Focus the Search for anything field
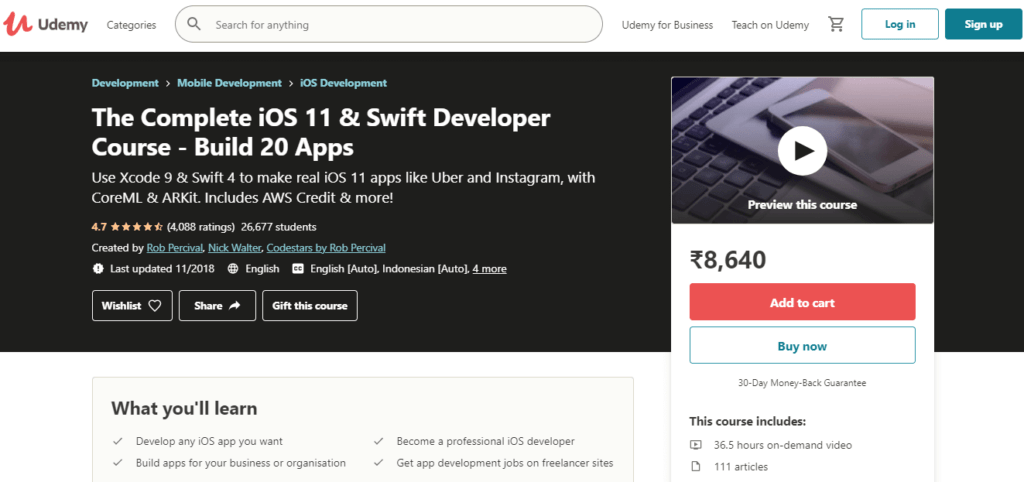This screenshot has width=1024, height=482. (x=389, y=24)
